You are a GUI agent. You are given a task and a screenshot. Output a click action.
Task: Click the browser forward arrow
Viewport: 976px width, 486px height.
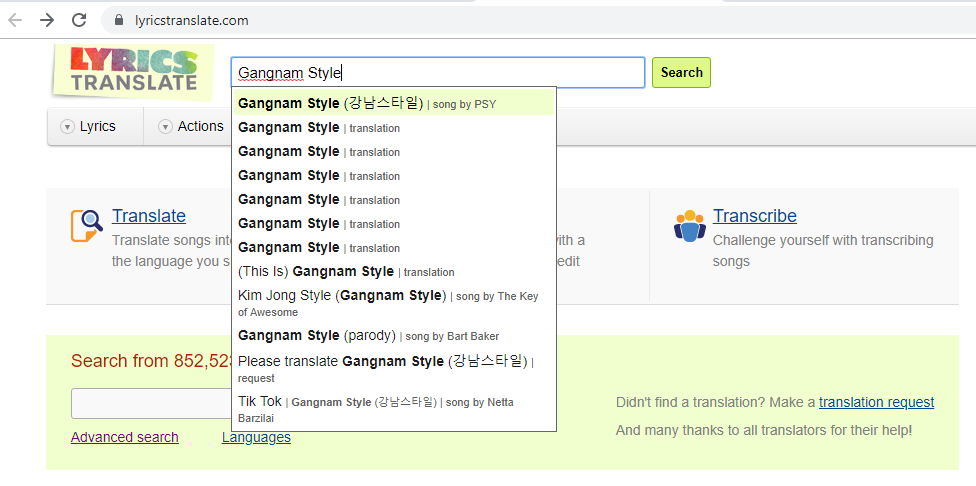pyautogui.click(x=47, y=20)
